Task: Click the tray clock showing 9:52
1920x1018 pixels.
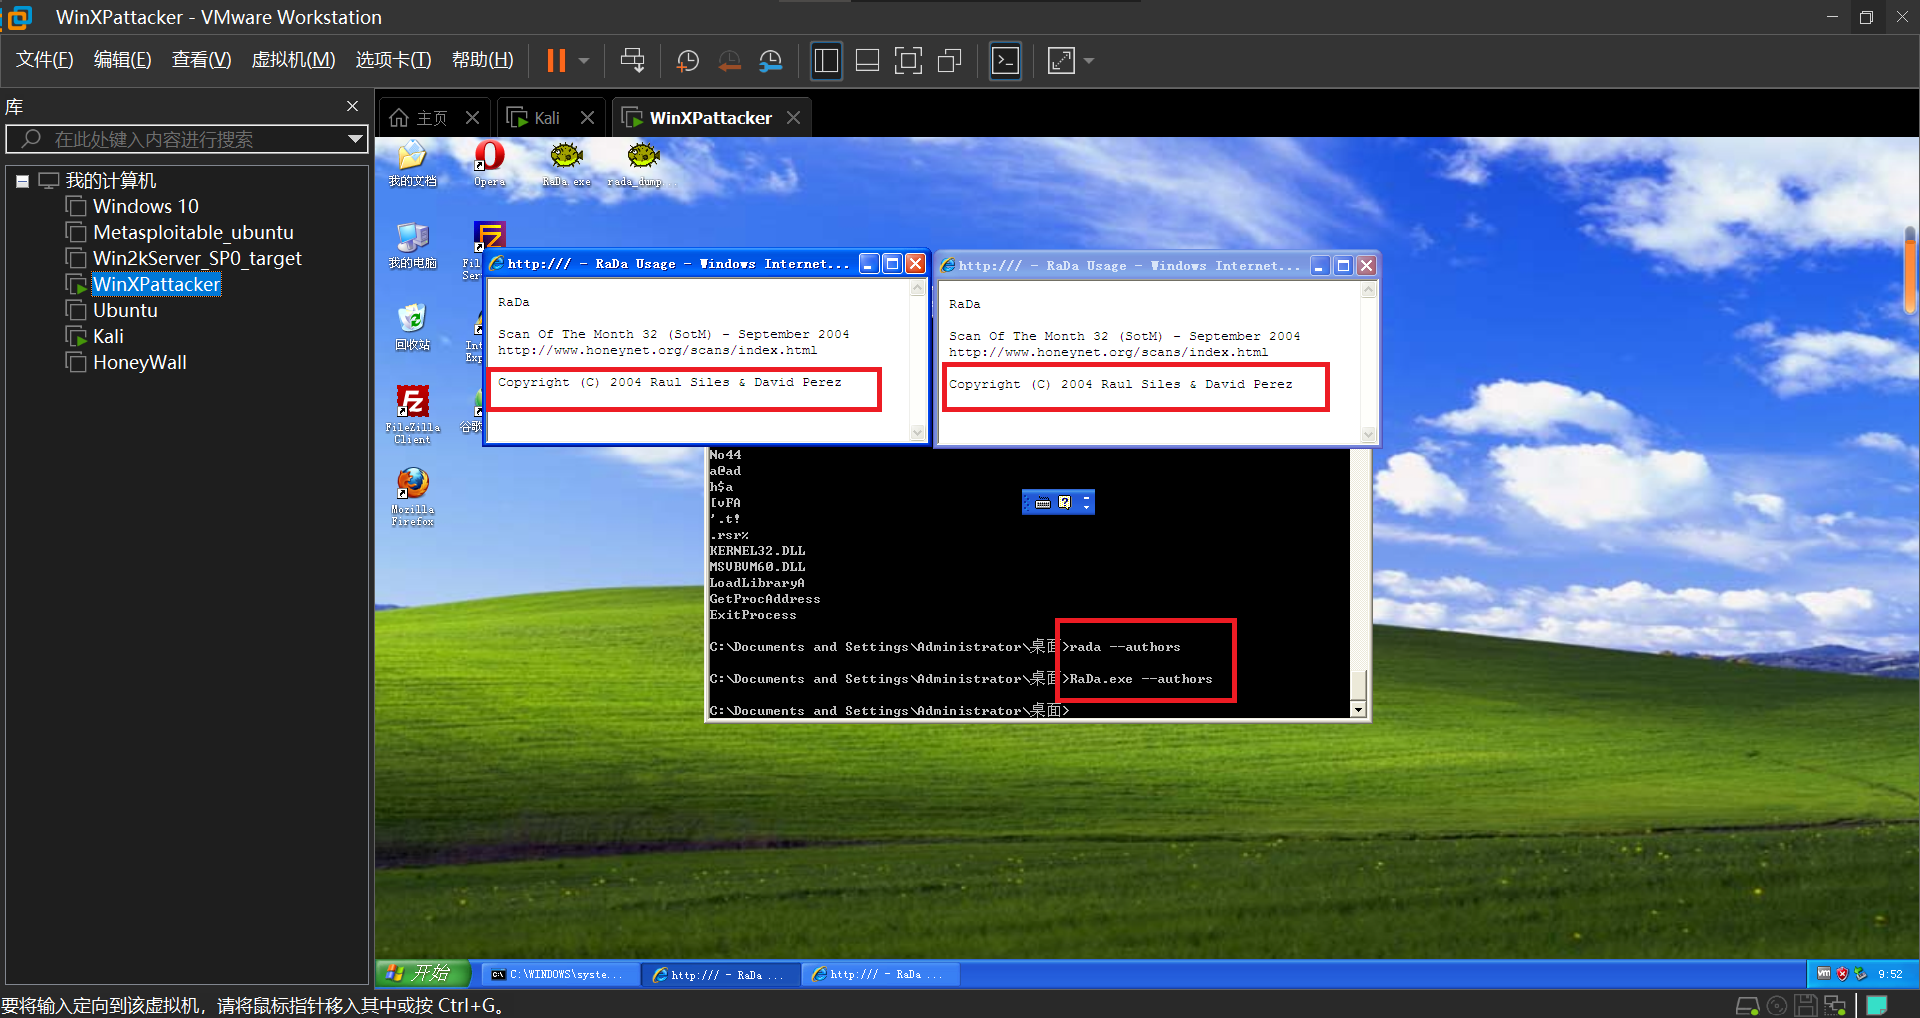Action: coord(1890,974)
